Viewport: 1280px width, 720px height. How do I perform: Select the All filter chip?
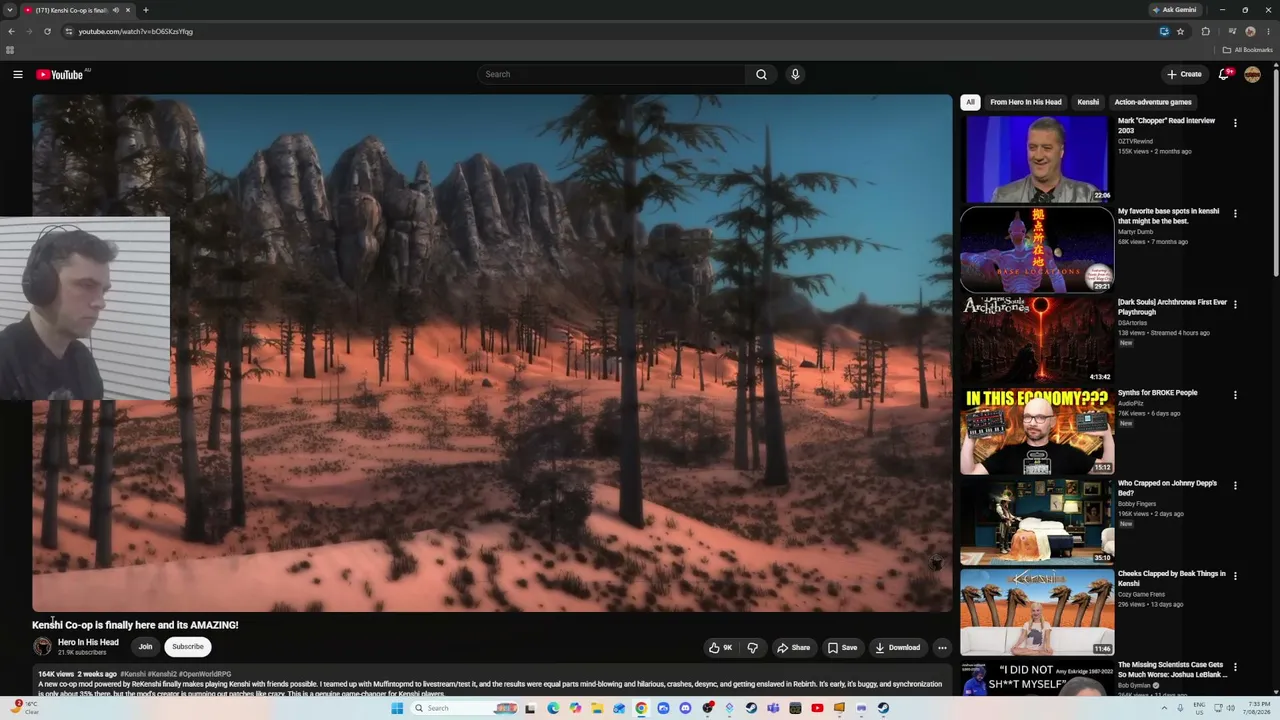[970, 102]
